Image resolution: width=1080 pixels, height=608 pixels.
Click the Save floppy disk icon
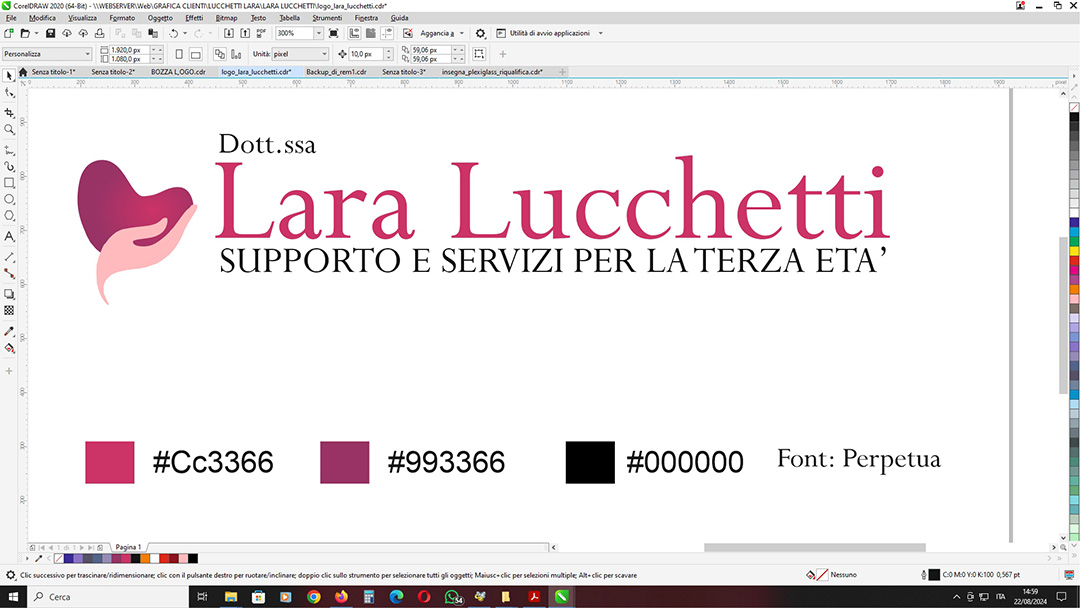[50, 33]
